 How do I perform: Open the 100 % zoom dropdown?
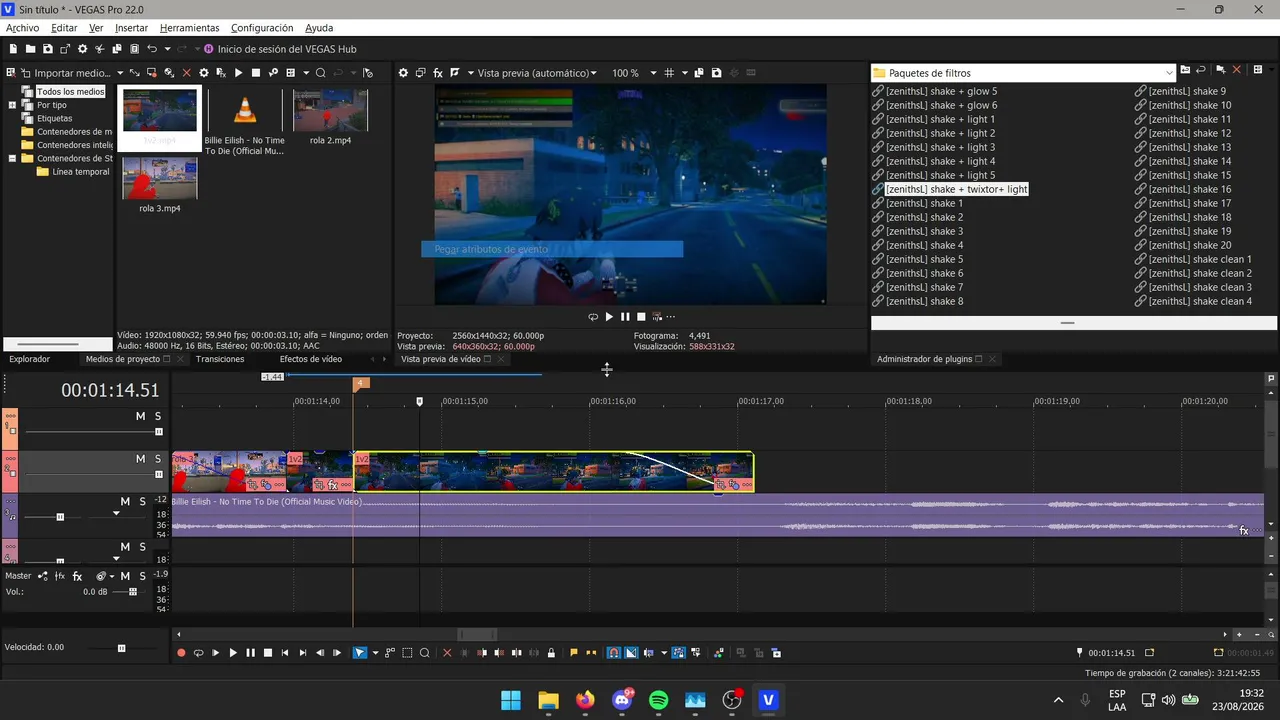pyautogui.click(x=634, y=73)
